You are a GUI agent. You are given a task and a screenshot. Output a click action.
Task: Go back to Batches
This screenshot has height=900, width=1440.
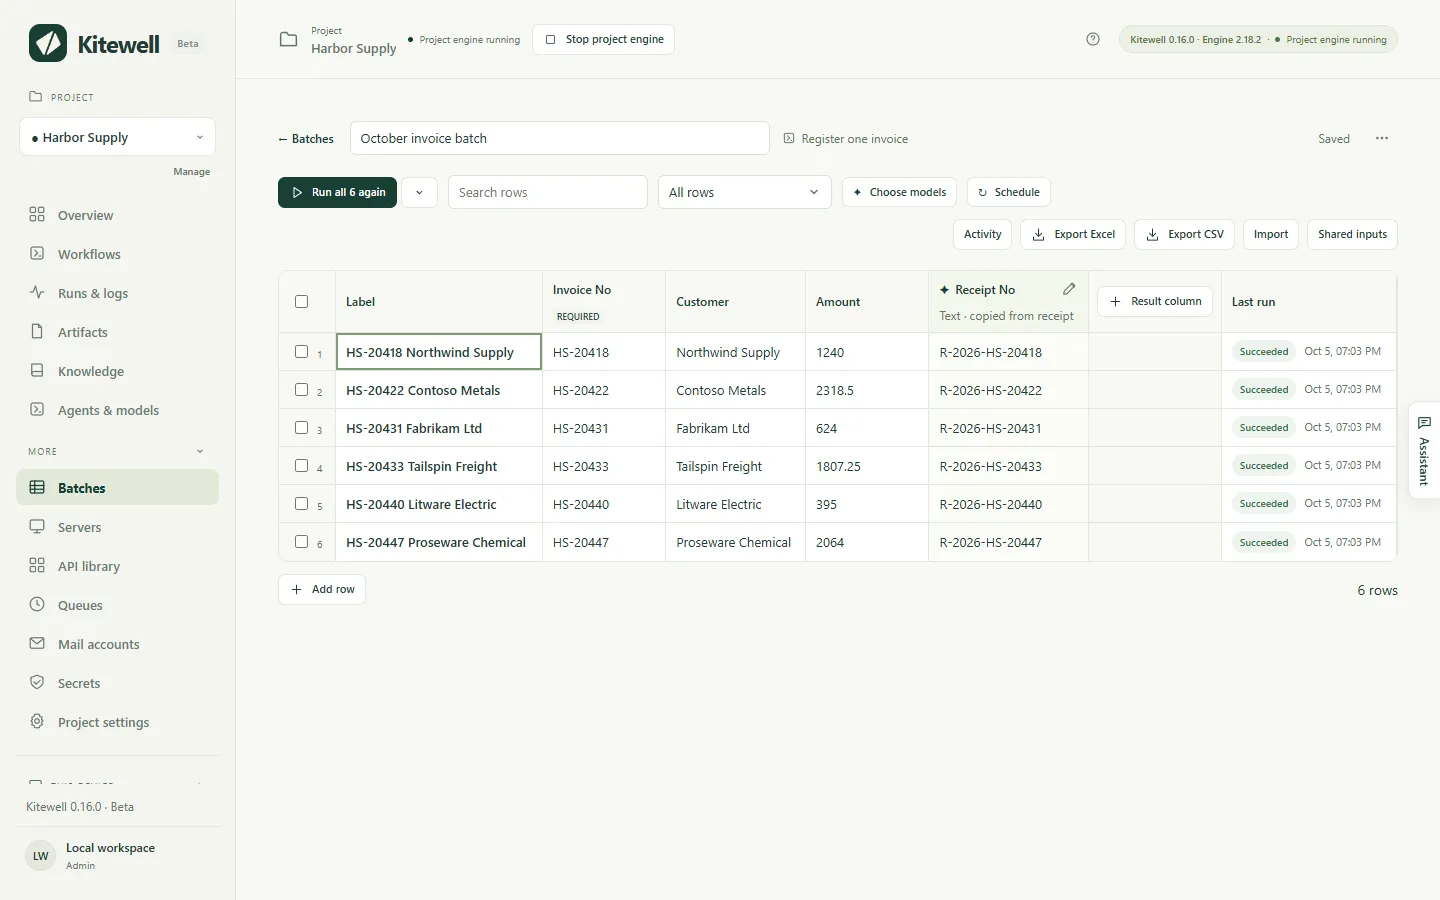(x=306, y=139)
